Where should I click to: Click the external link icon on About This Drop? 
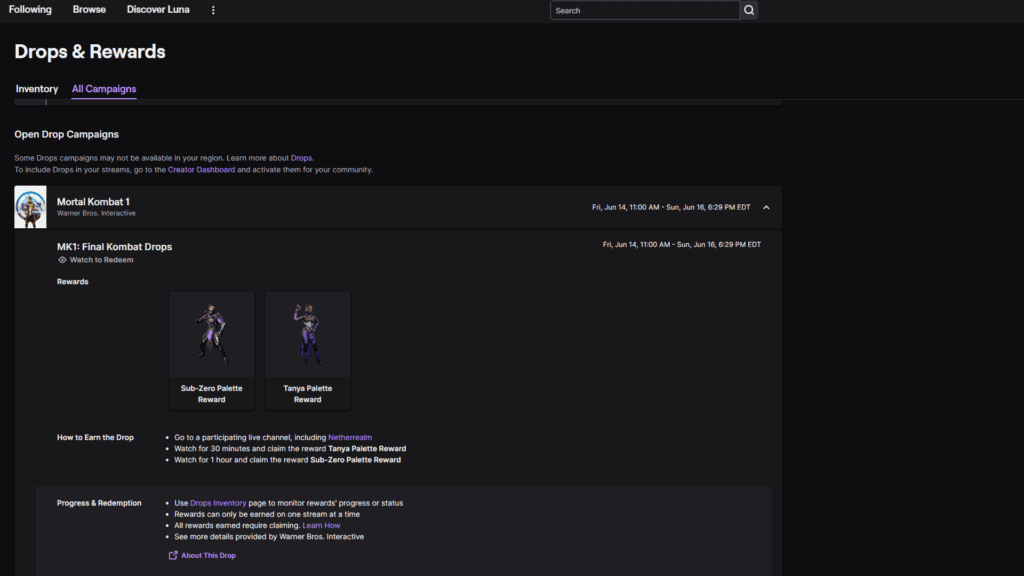[x=173, y=555]
